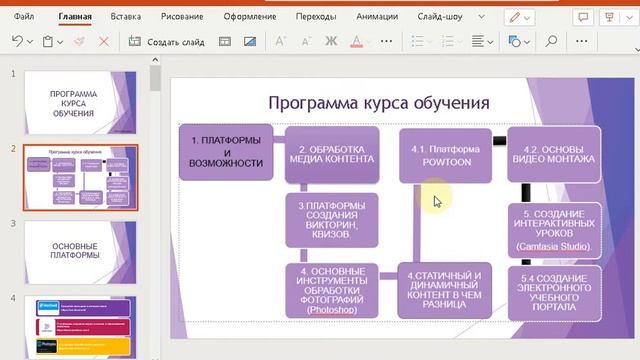Screen dimensions: 640x360
Task: Select the 4.2. ОСНОВЫ ВИДЕО МОНТАЖА box
Action: (554, 154)
